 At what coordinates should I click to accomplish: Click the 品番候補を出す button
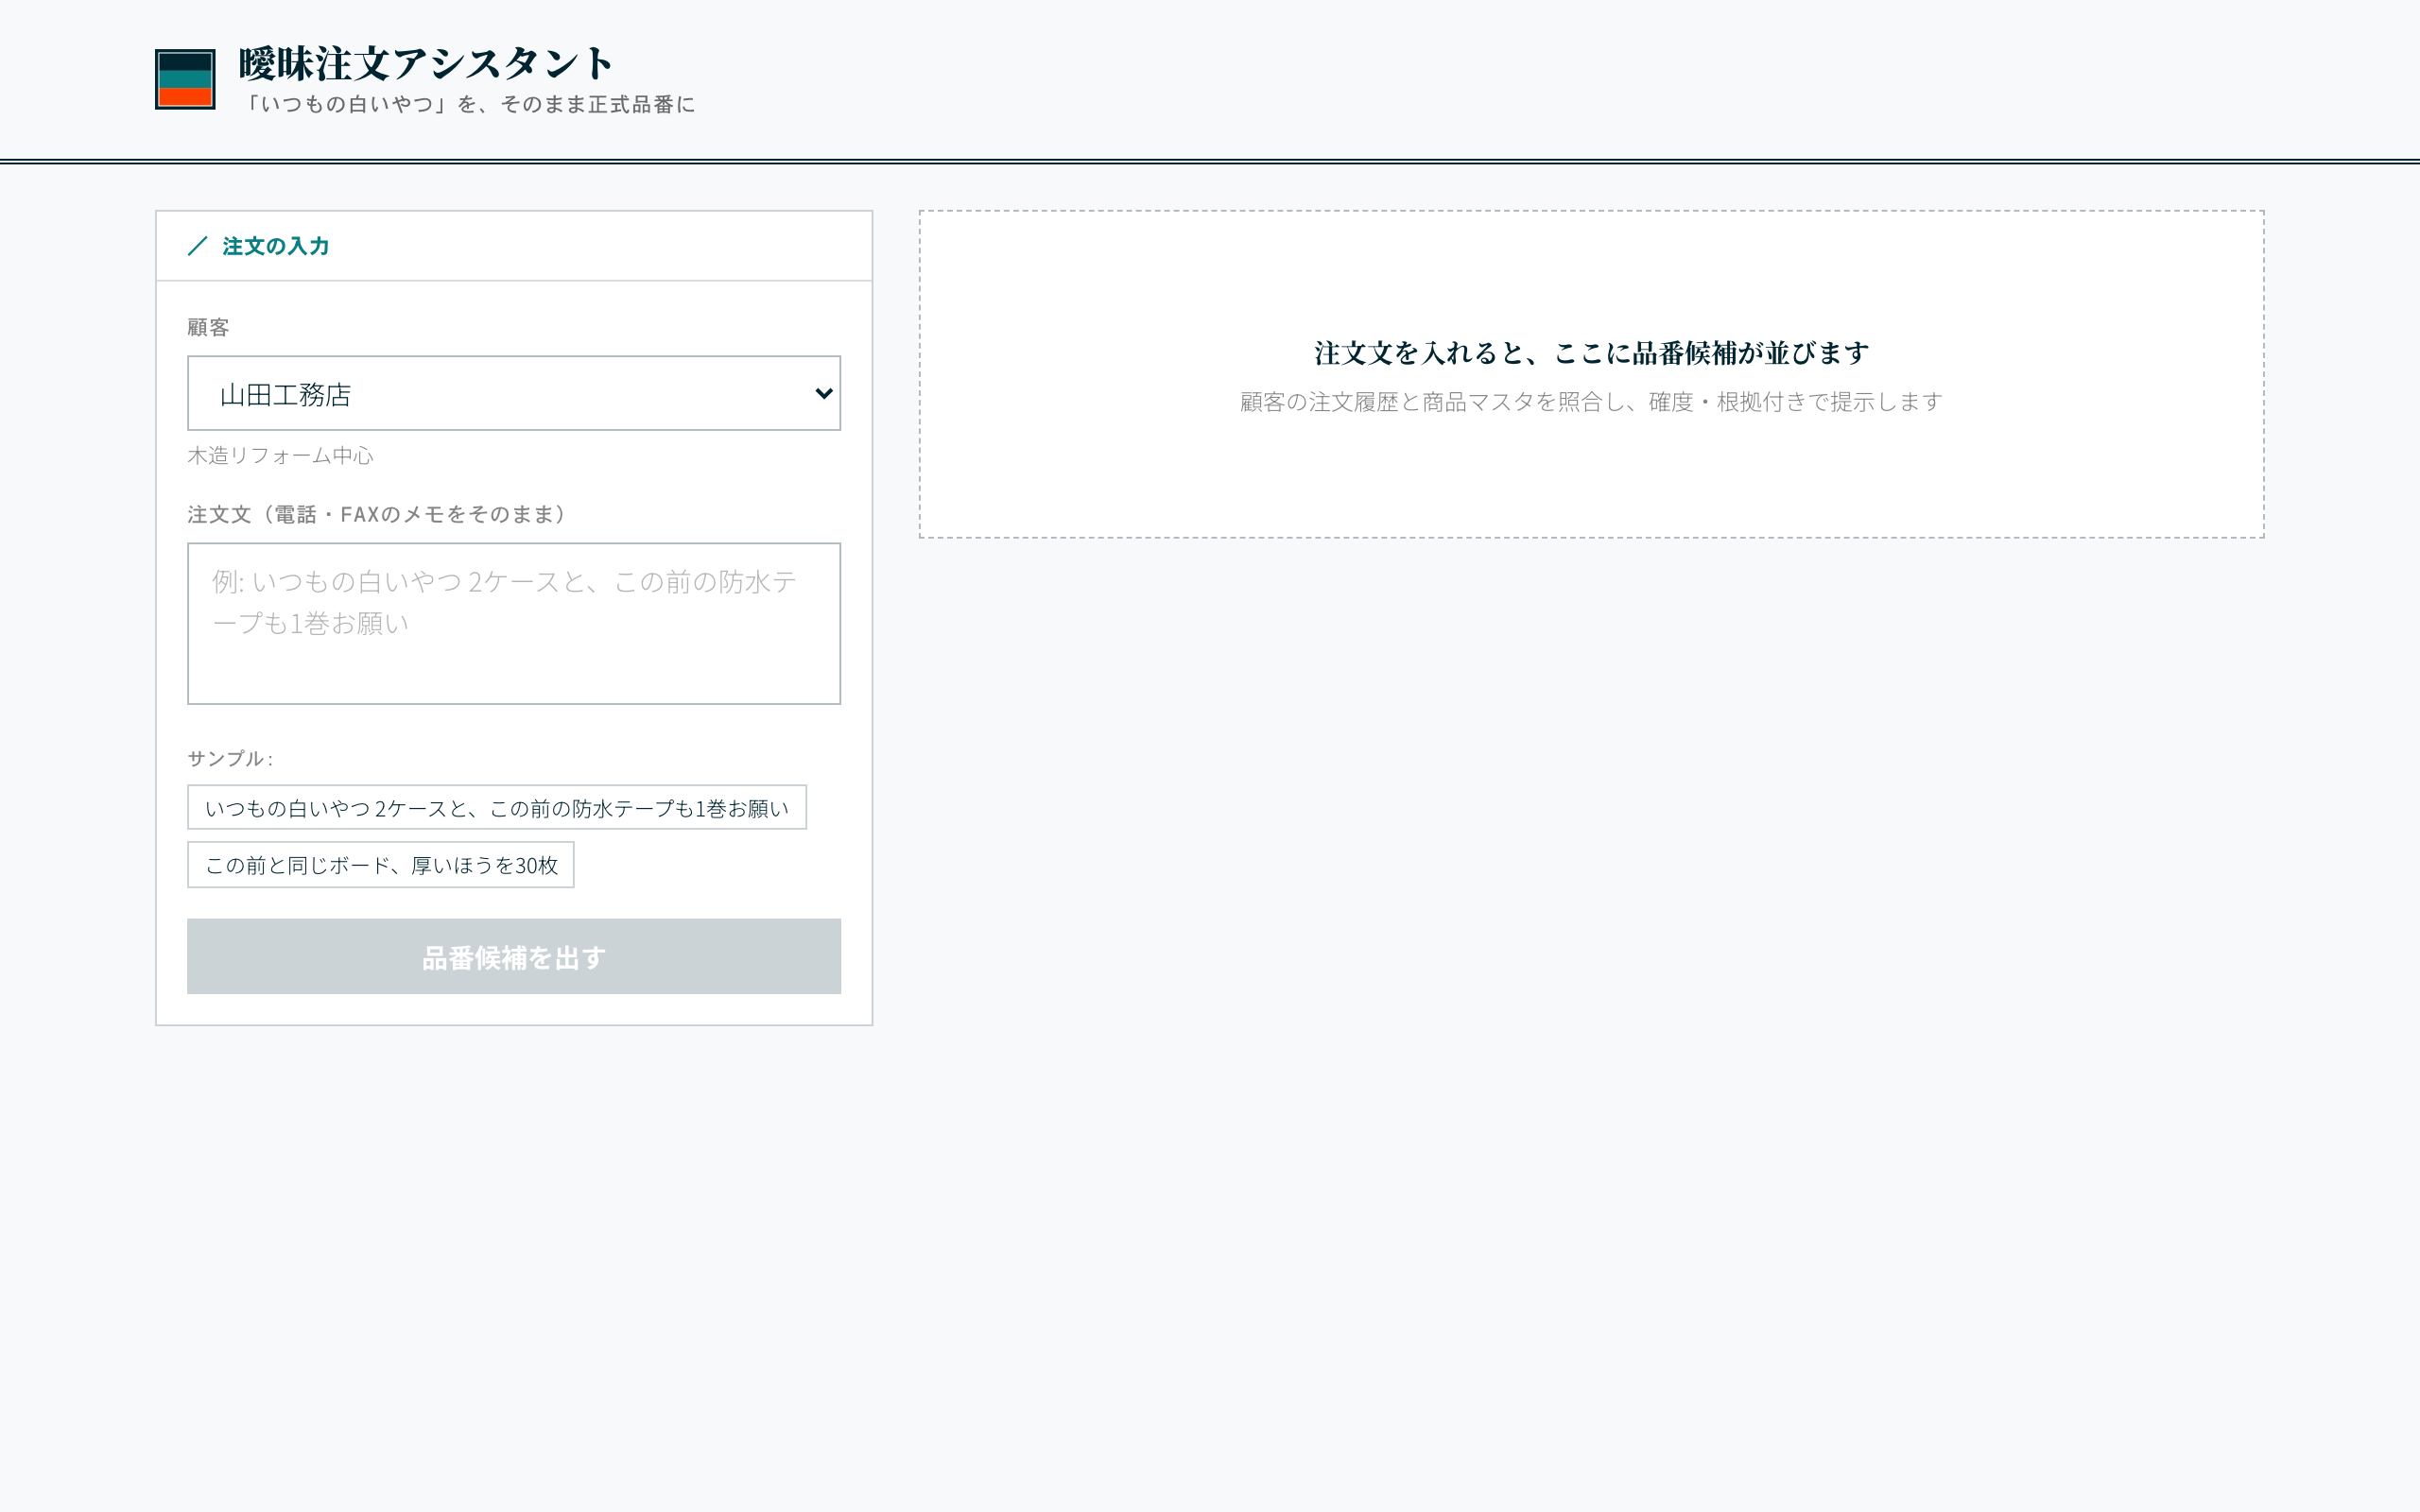tap(514, 956)
